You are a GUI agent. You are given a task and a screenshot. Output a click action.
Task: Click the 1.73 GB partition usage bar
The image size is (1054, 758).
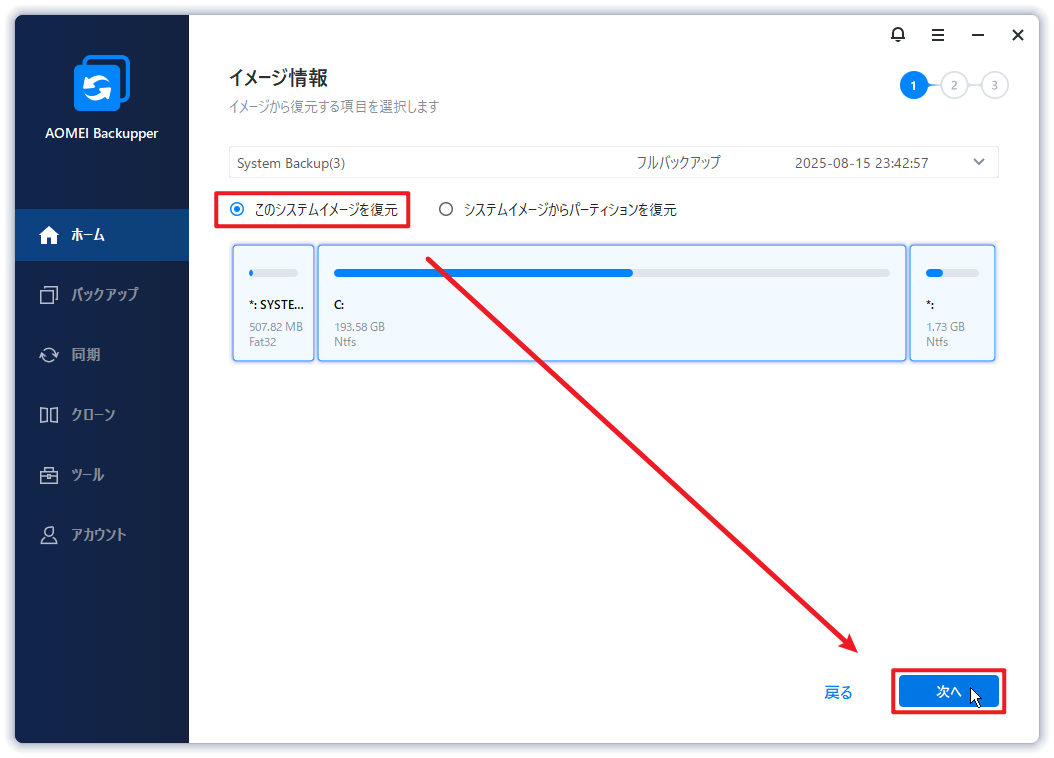[952, 273]
